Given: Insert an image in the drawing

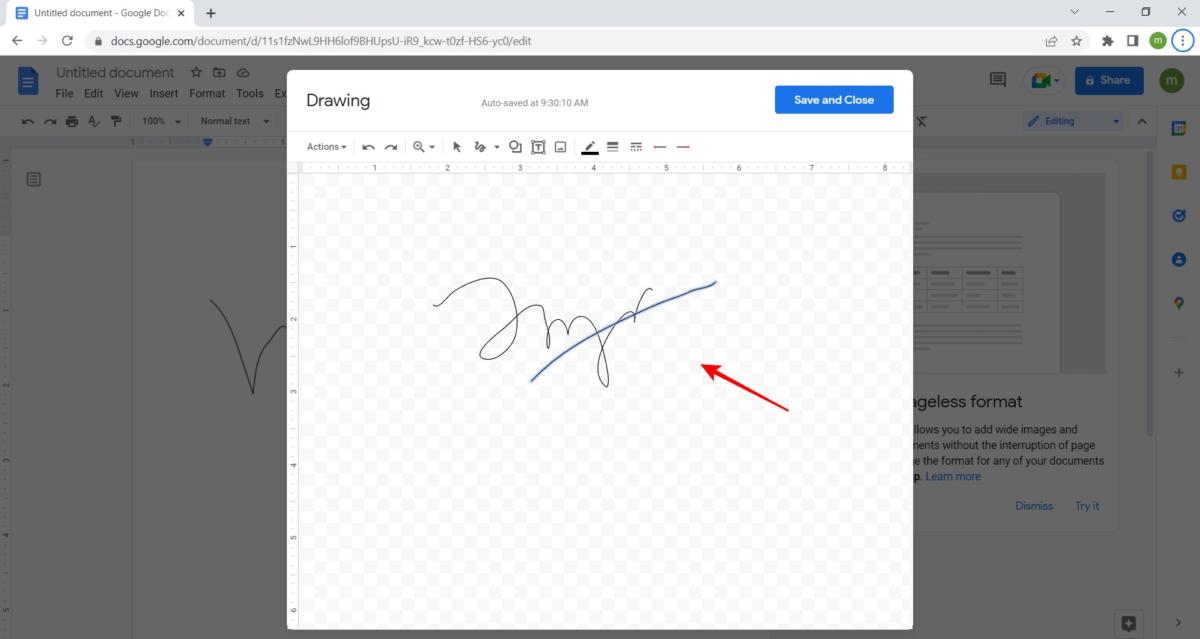Looking at the screenshot, I should [561, 147].
